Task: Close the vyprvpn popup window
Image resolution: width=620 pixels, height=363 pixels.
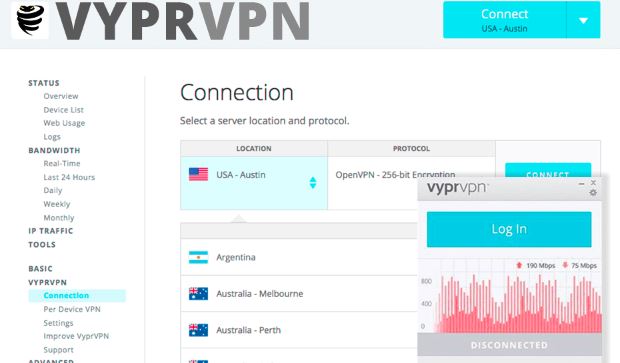Action: coord(593,183)
